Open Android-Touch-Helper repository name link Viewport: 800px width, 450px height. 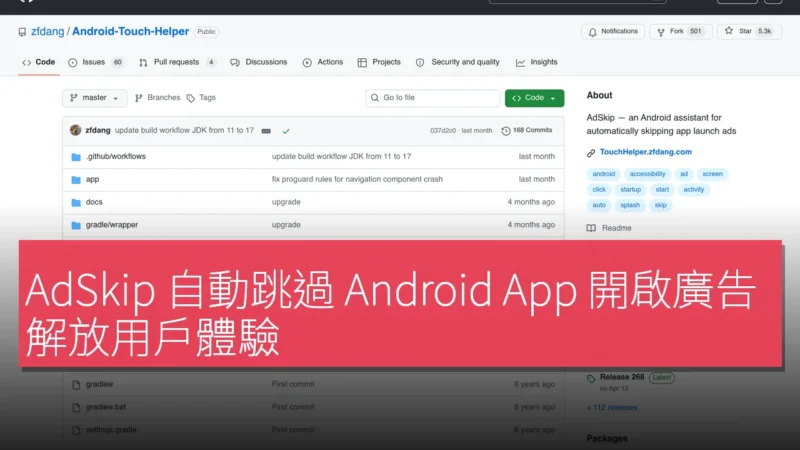pyautogui.click(x=131, y=32)
